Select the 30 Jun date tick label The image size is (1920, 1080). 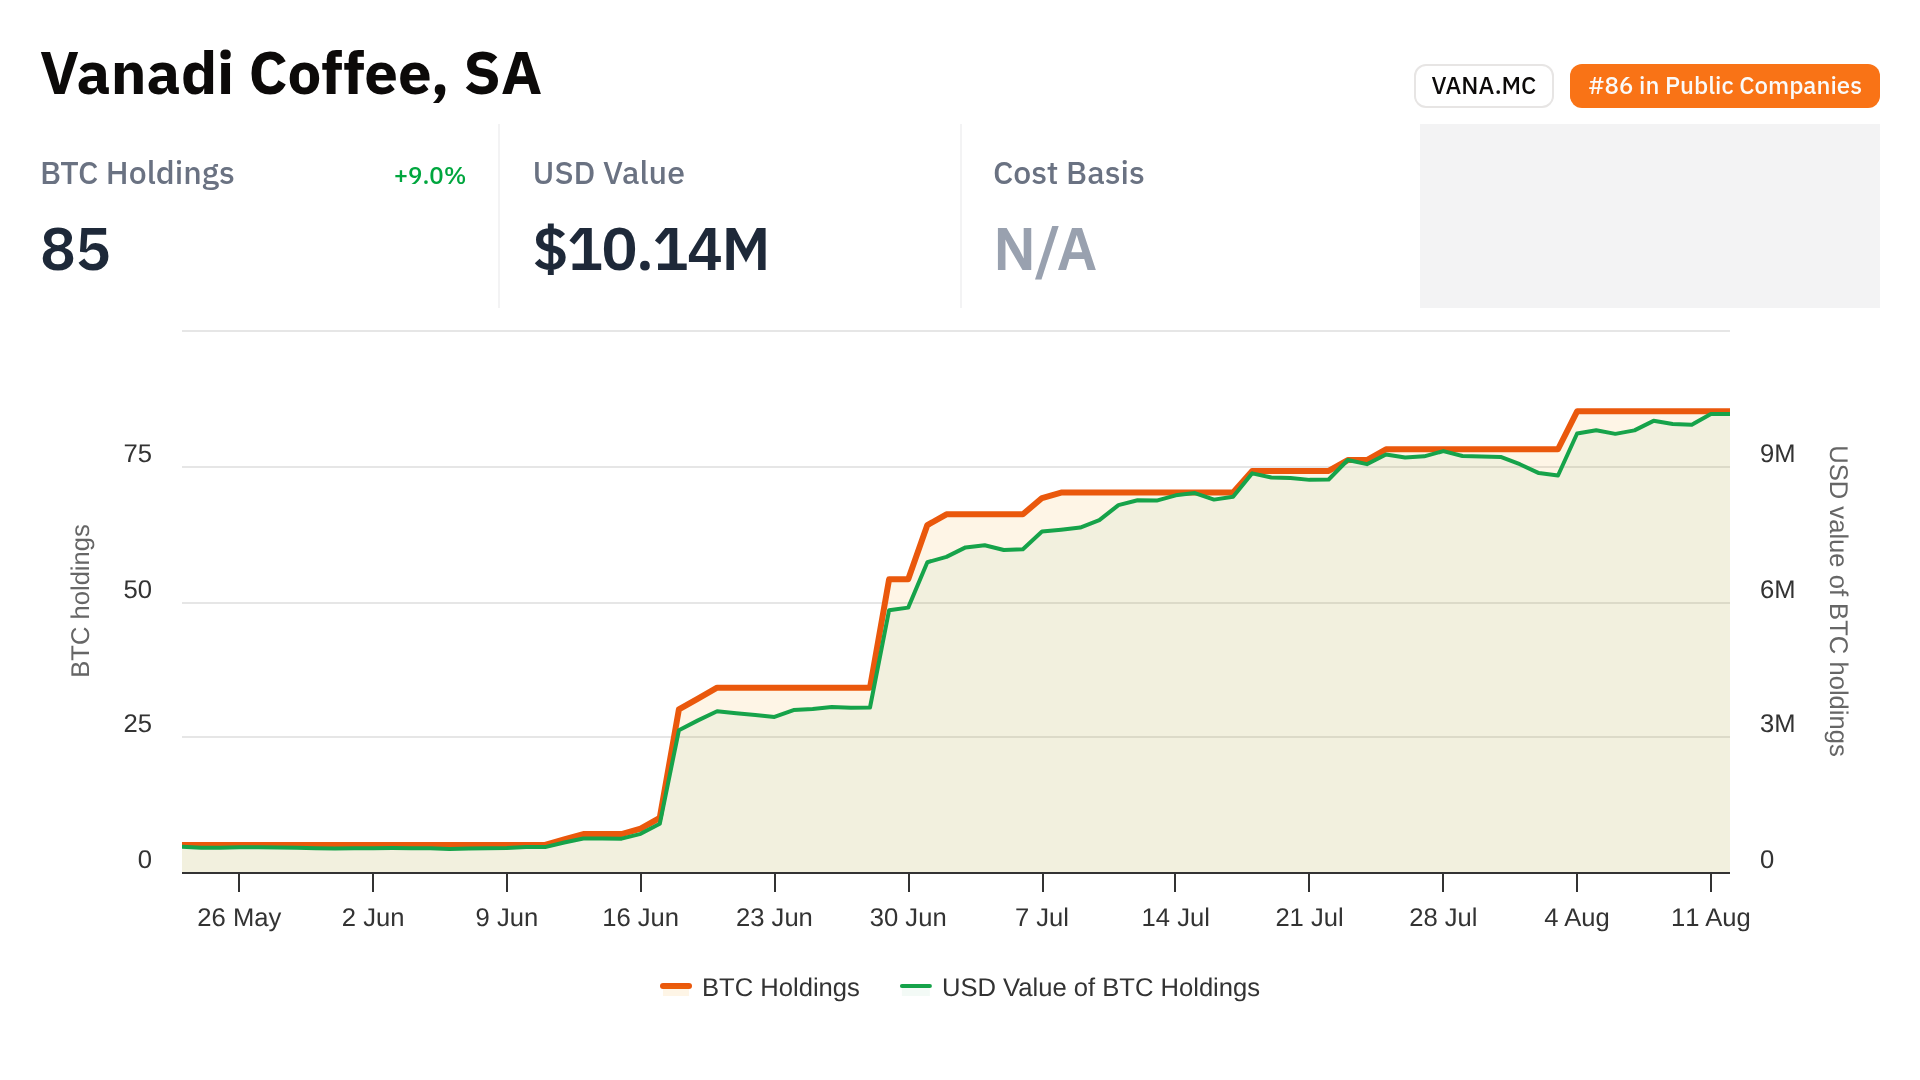click(x=908, y=918)
